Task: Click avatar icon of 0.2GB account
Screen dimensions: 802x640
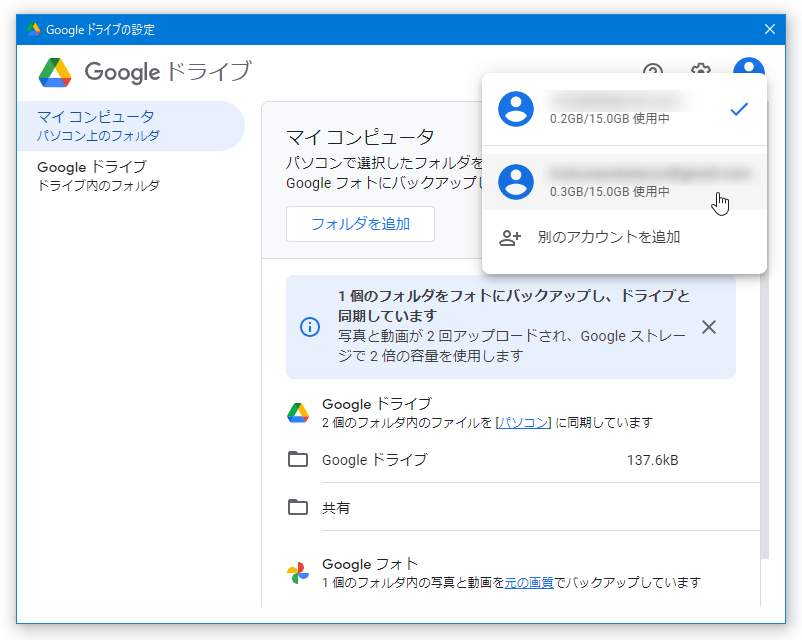Action: pyautogui.click(x=516, y=109)
